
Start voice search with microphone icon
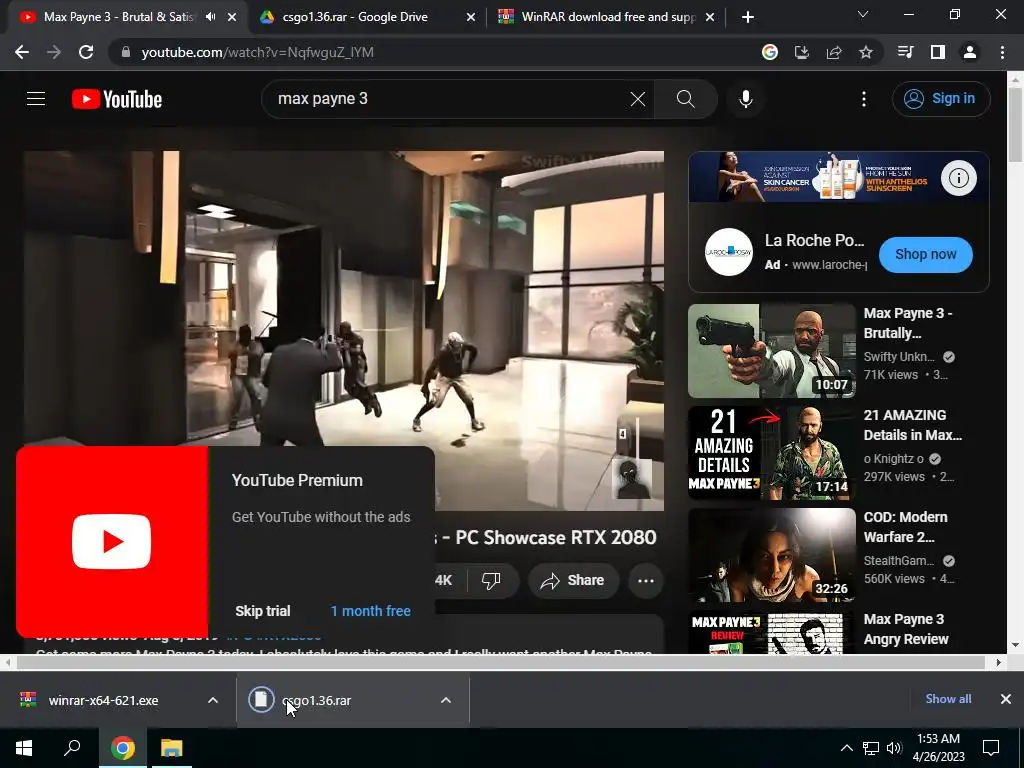coord(746,99)
